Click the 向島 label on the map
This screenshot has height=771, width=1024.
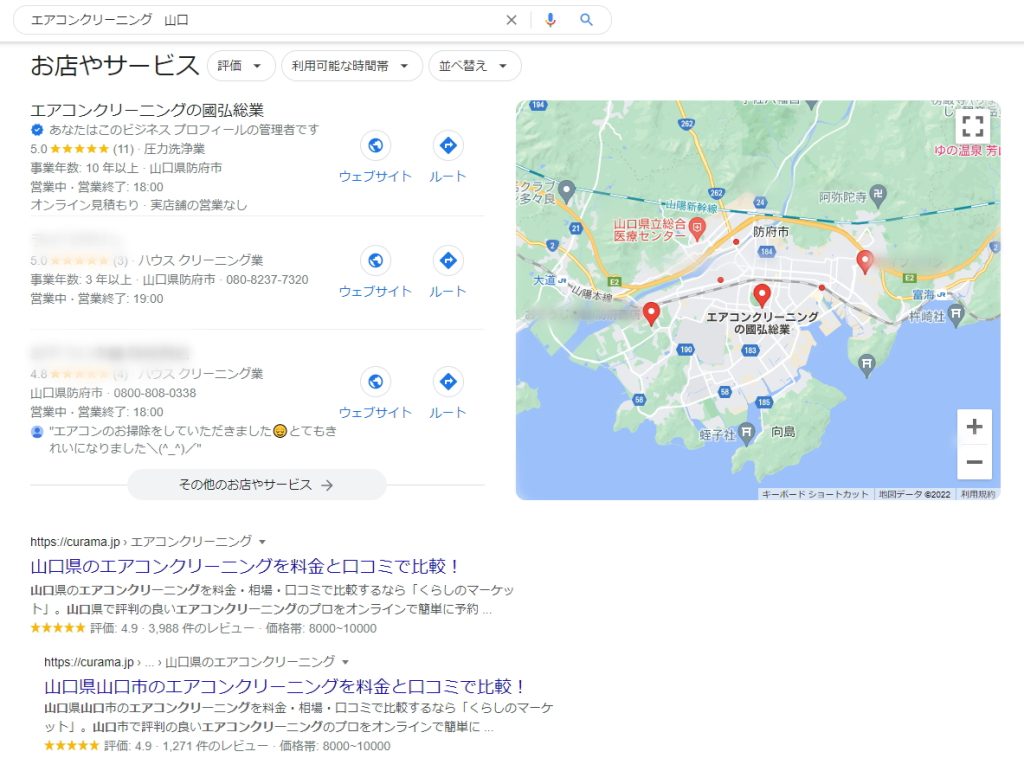pos(783,432)
